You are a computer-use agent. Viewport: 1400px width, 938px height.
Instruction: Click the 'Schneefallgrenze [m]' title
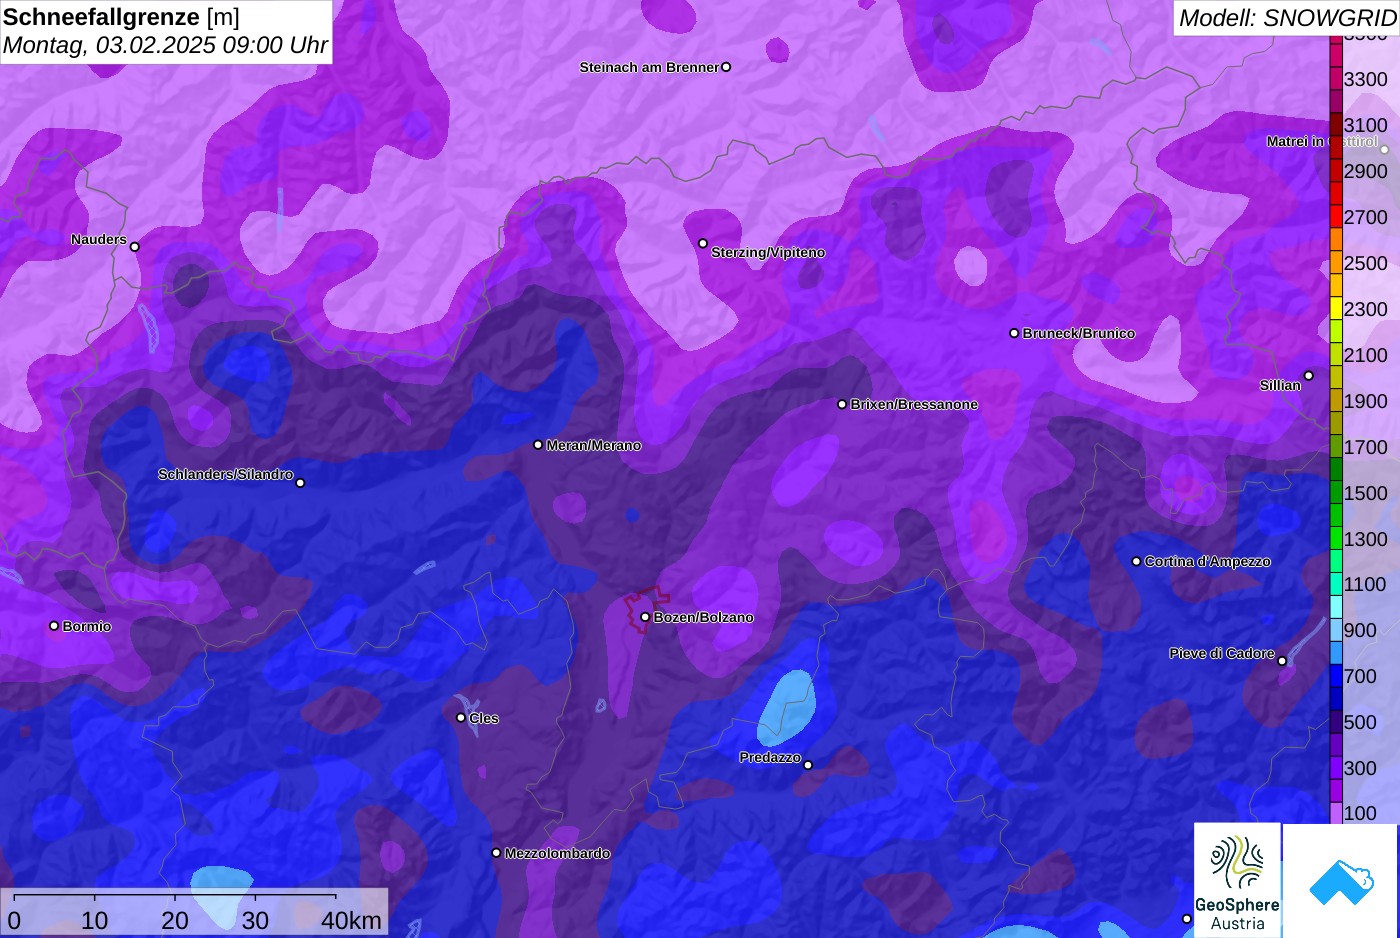click(x=121, y=17)
